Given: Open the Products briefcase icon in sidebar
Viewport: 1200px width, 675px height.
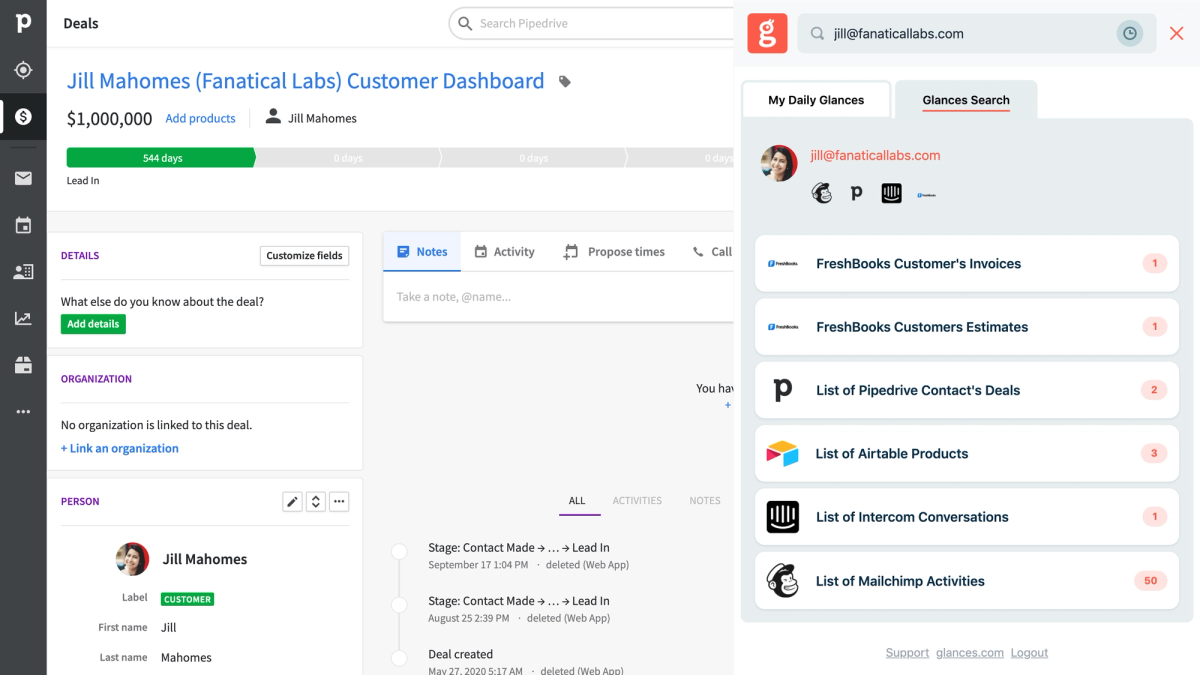Looking at the screenshot, I should coord(23,365).
